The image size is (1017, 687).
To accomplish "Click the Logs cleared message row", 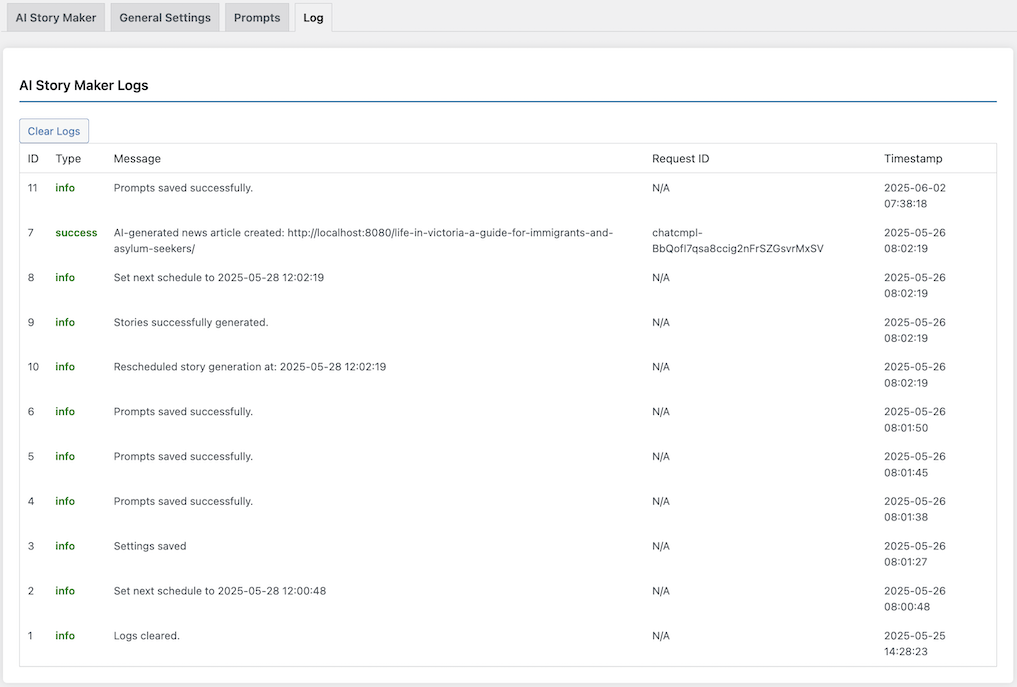I will pyautogui.click(x=508, y=644).
